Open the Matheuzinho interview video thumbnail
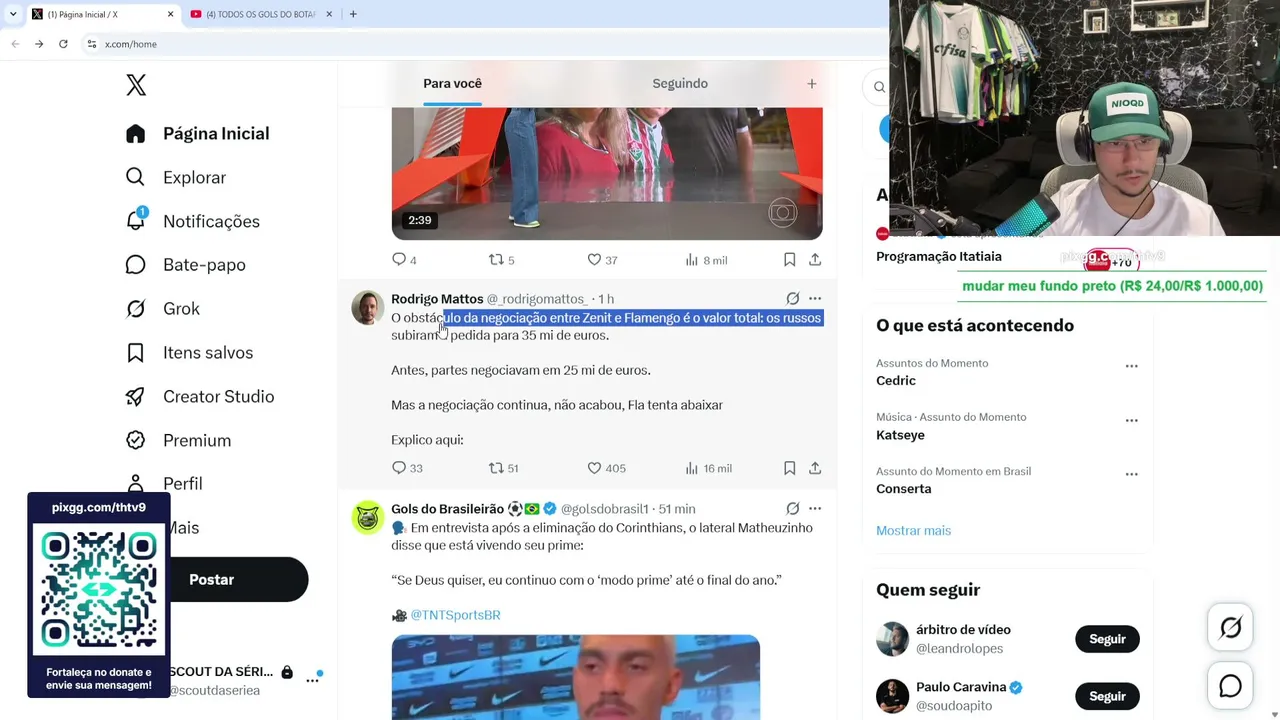 (x=576, y=677)
